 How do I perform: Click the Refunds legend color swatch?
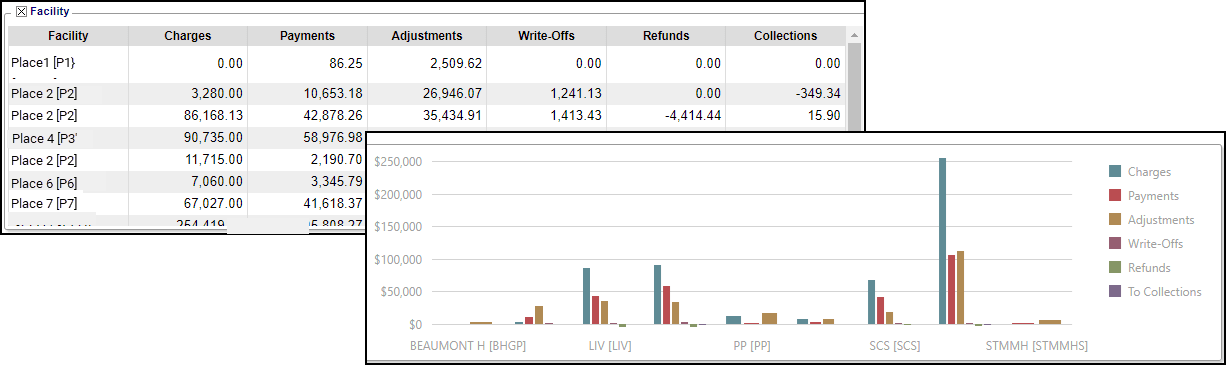click(x=1114, y=268)
